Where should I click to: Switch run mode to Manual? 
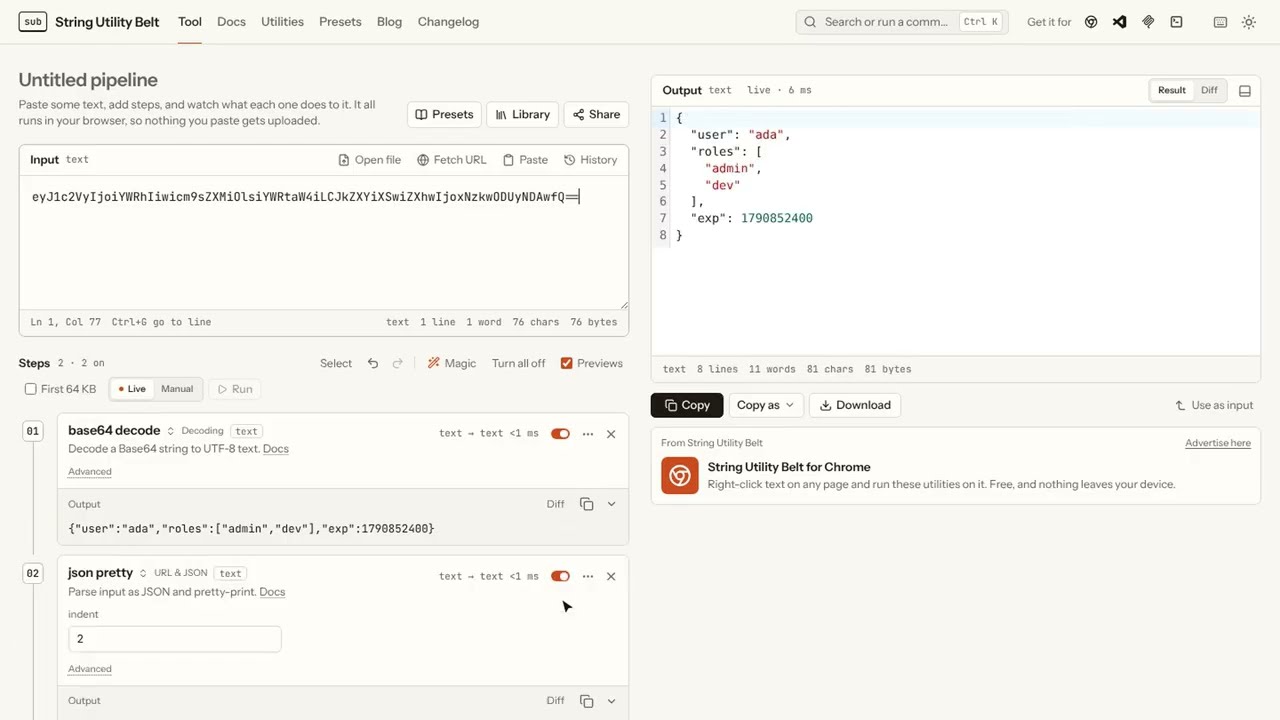click(177, 389)
